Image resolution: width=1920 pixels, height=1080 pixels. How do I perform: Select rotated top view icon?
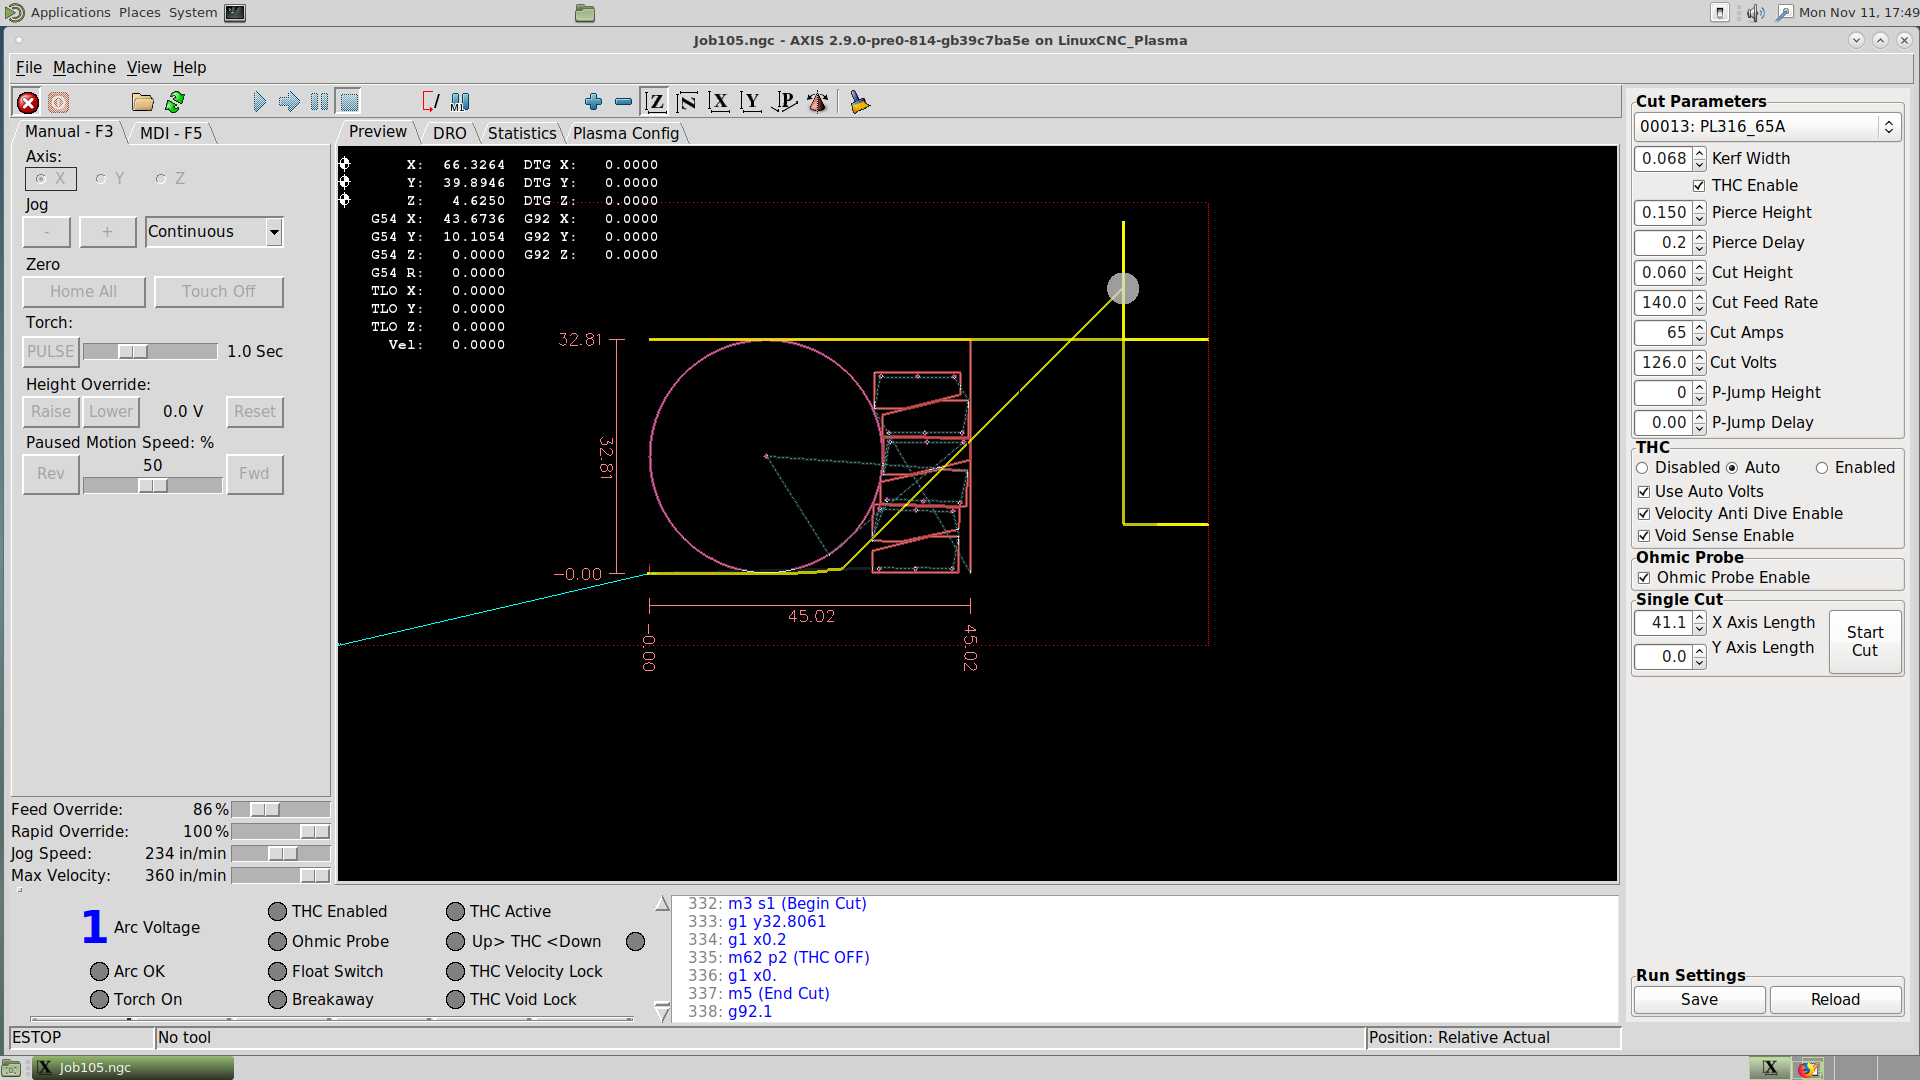pyautogui.click(x=687, y=102)
